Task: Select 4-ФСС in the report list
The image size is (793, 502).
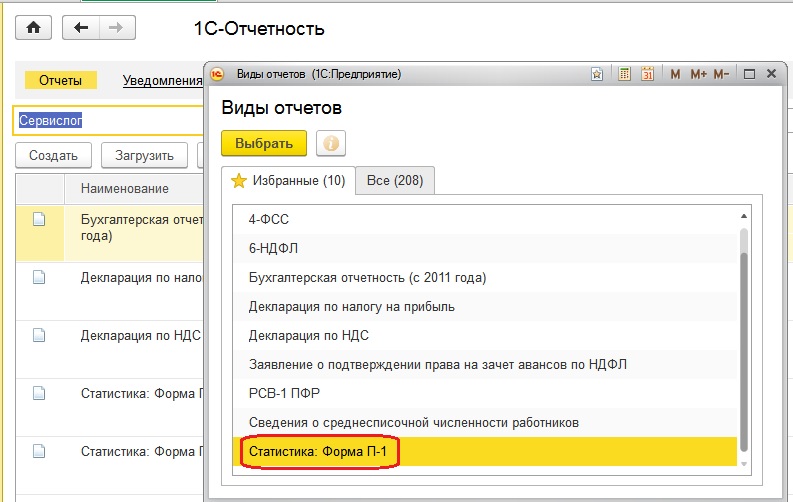Action: pos(486,219)
